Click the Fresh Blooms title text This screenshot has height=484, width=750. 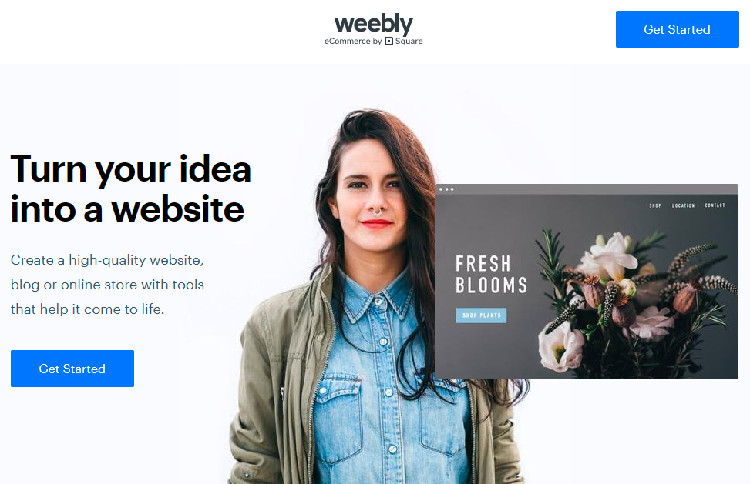tap(491, 274)
